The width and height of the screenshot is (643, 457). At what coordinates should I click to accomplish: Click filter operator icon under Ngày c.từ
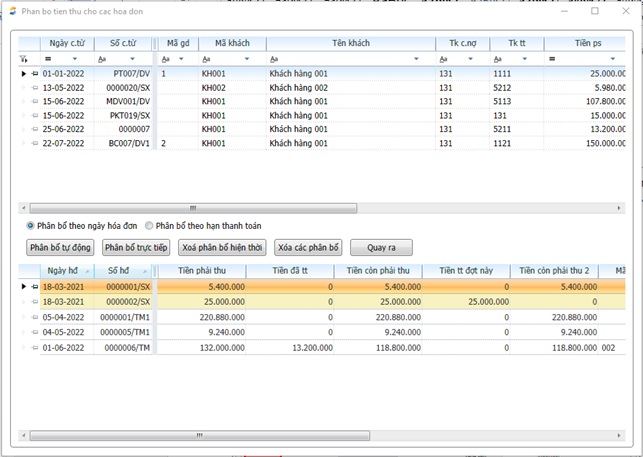pyautogui.click(x=47, y=59)
